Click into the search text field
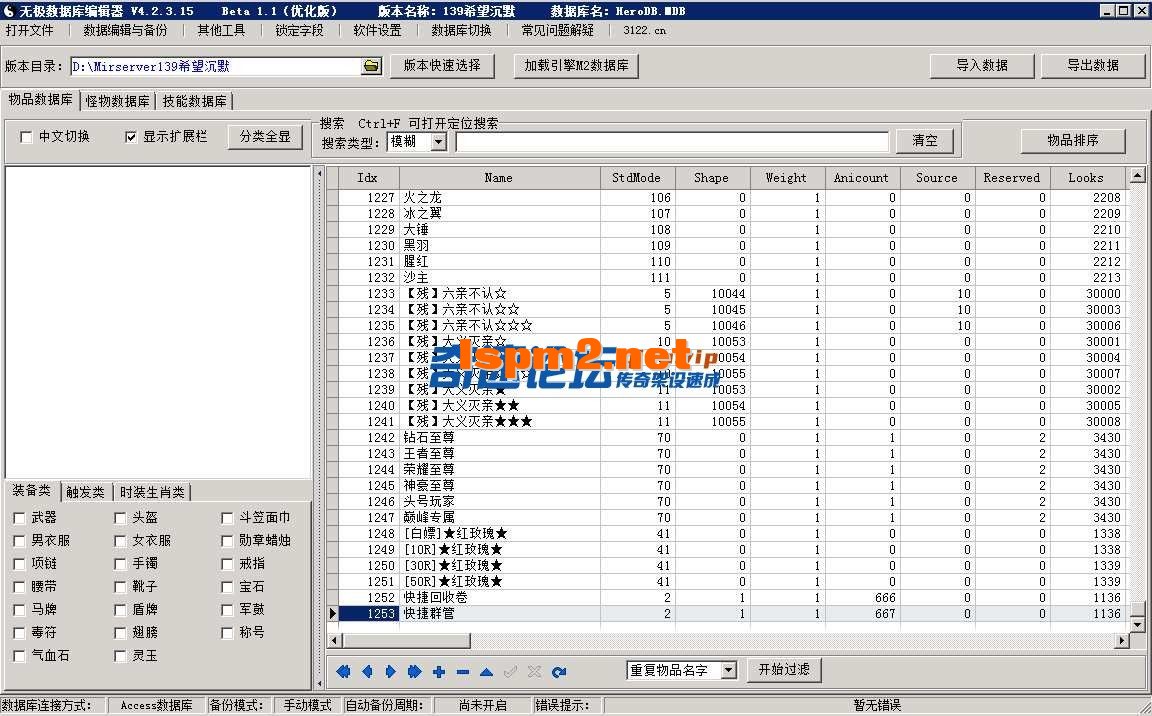The width and height of the screenshot is (1152, 716). click(671, 142)
